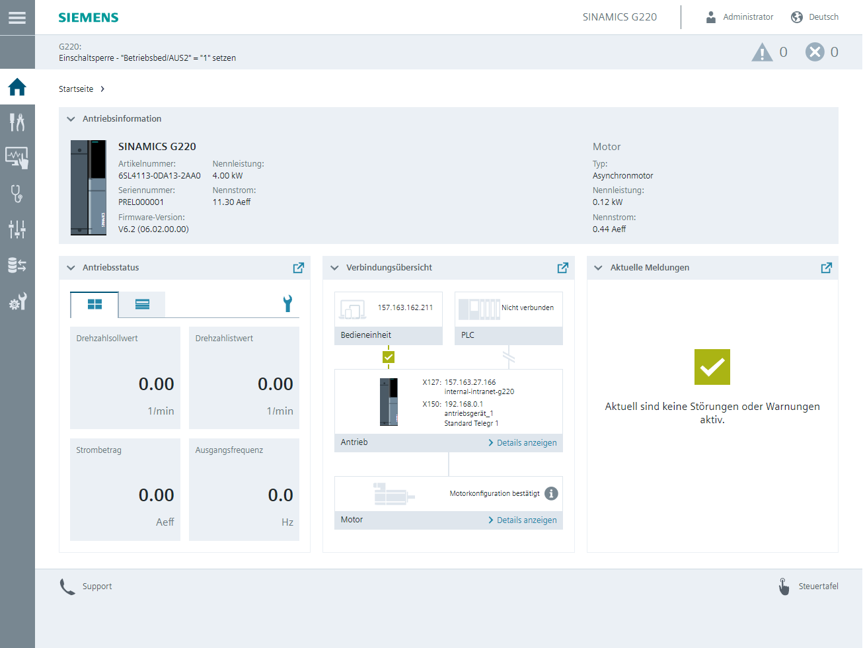Click the Bedieneinheit device icon
Screen dimensions: 863x648
coord(352,309)
